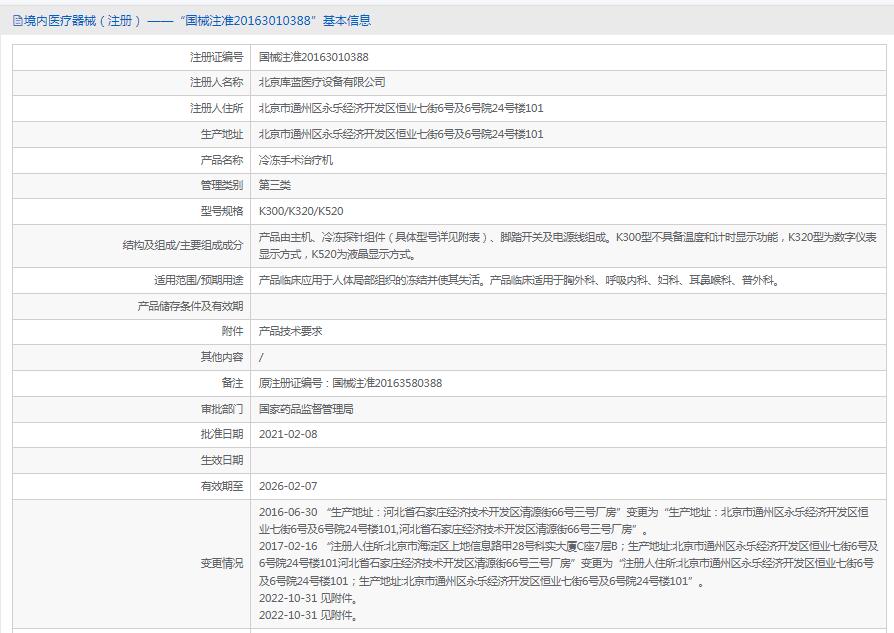Click the label '附件'

click(x=233, y=331)
